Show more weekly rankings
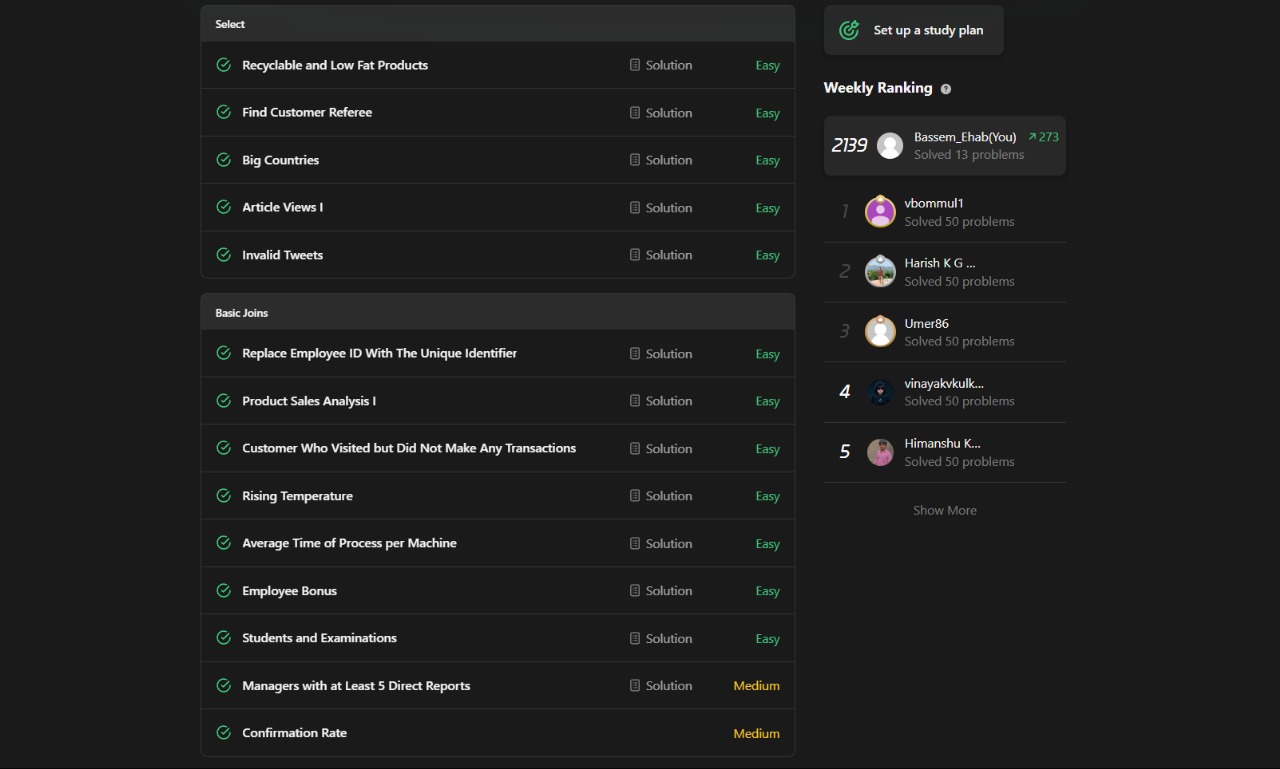 [x=945, y=510]
